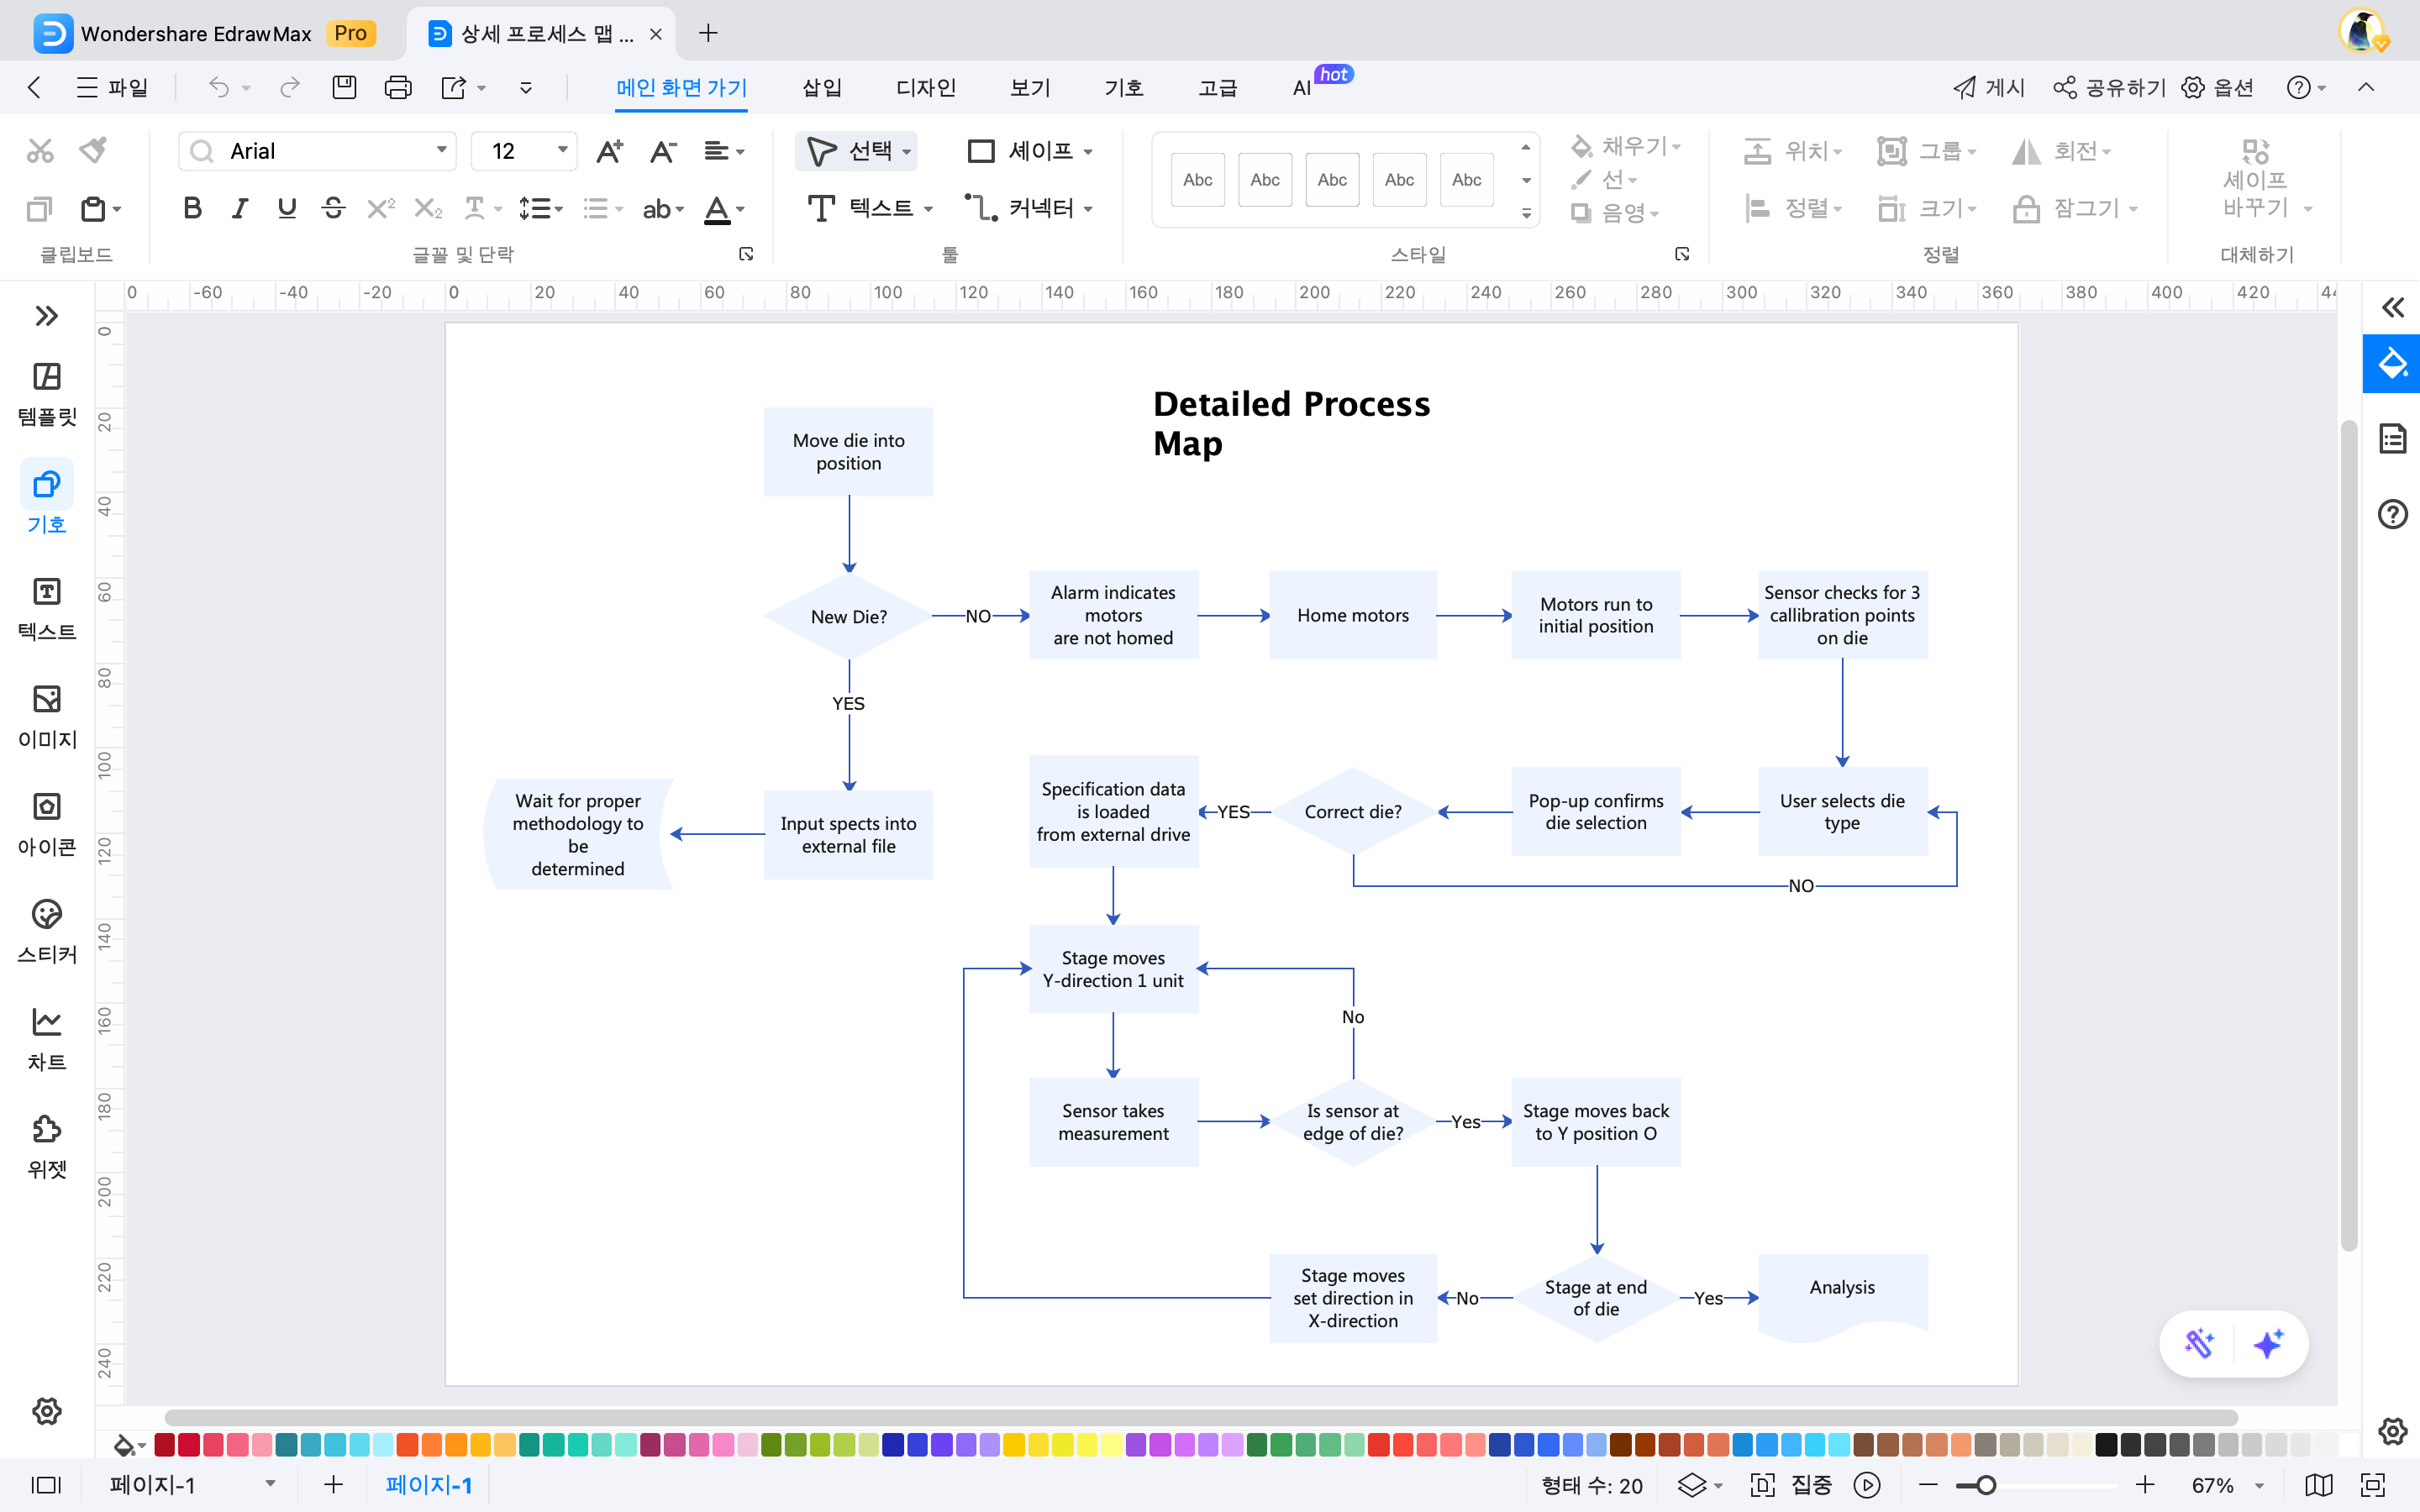Click the + to add a new page
The width and height of the screenshot is (2420, 1512).
[x=331, y=1484]
